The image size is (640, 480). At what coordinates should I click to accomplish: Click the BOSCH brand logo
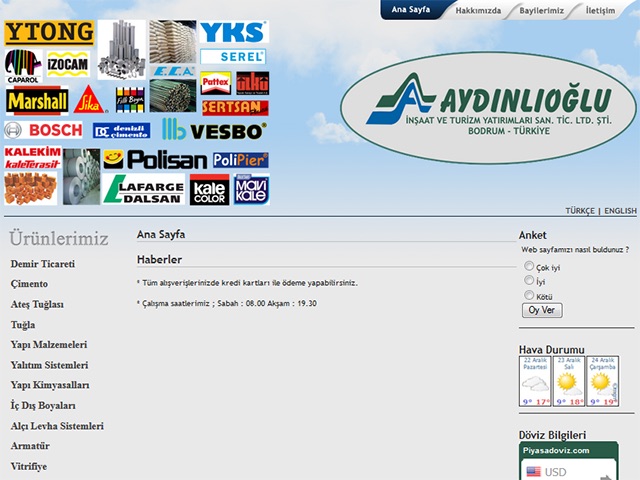point(43,130)
